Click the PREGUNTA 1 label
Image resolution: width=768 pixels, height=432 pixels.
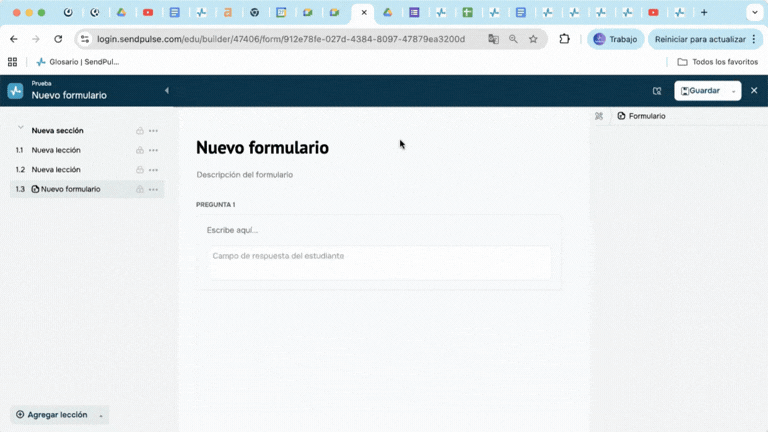coord(216,205)
